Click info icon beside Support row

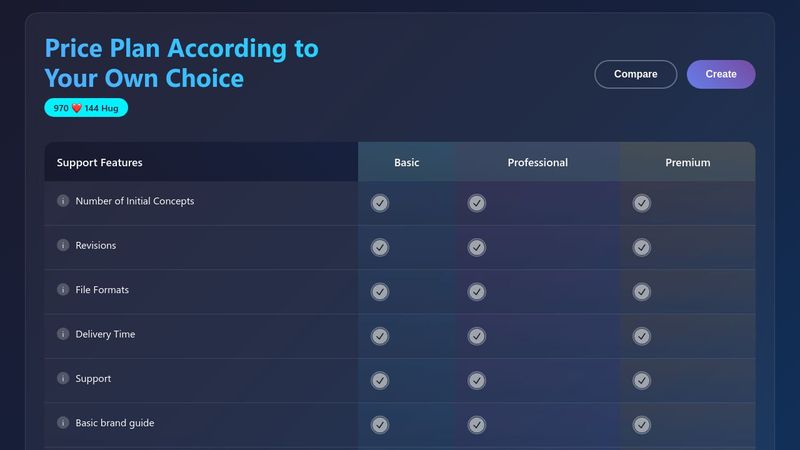[63, 379]
